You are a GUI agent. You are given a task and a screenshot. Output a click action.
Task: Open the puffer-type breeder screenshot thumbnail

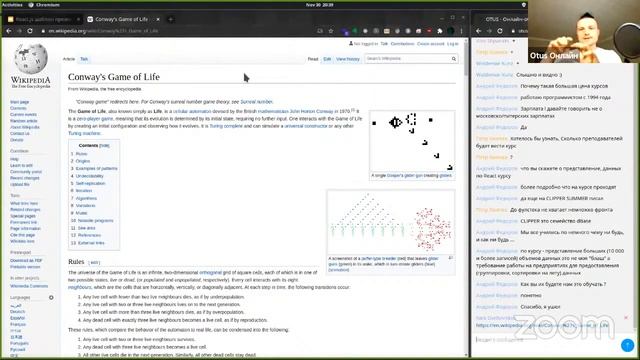391,222
